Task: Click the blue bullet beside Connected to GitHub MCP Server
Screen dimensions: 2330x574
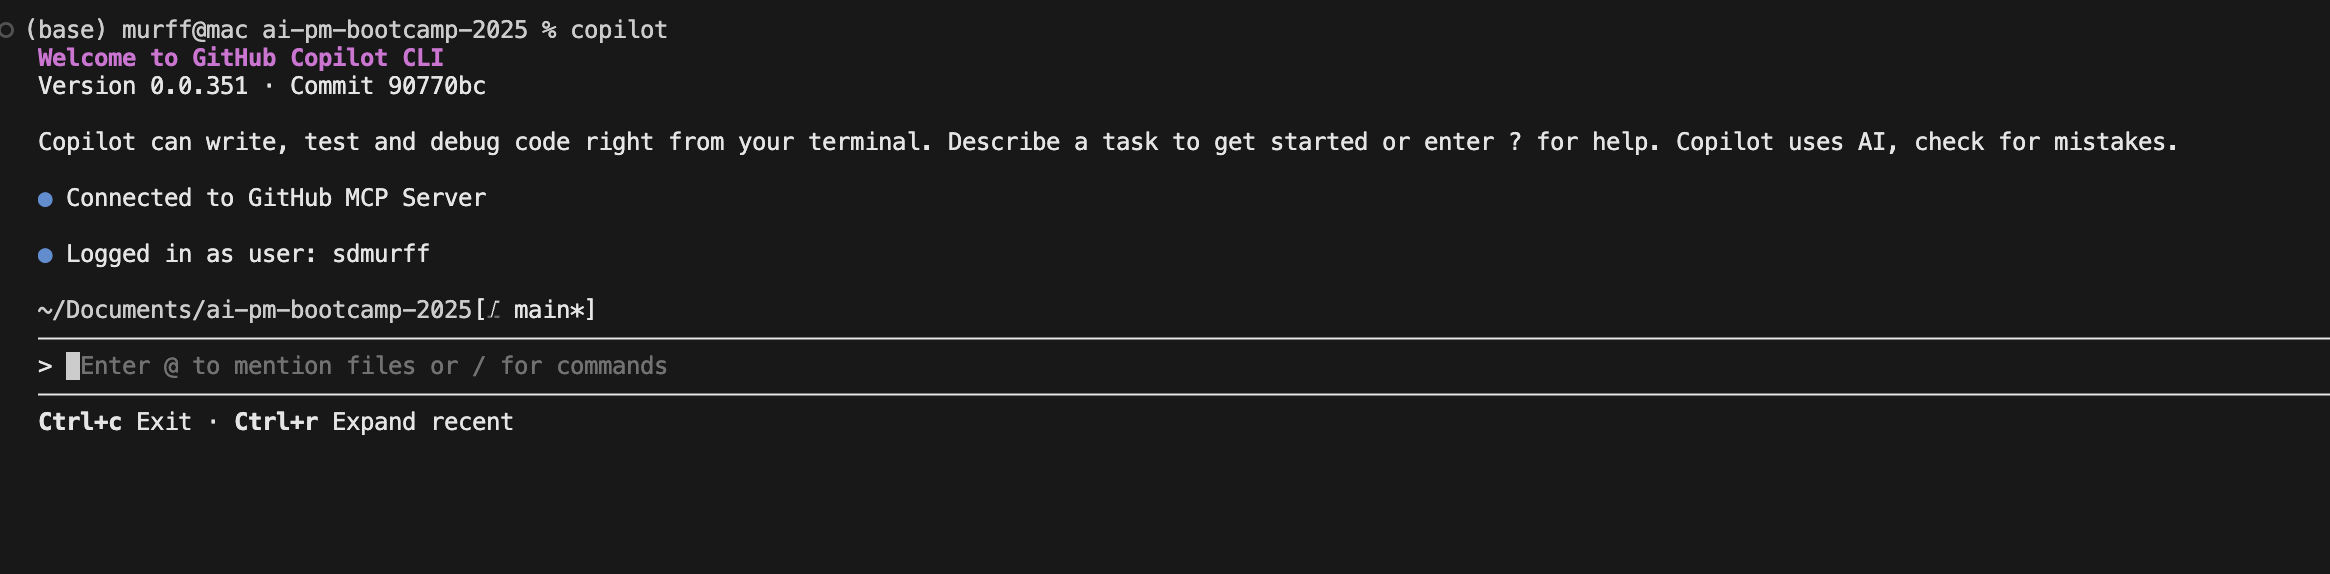Action: 45,200
